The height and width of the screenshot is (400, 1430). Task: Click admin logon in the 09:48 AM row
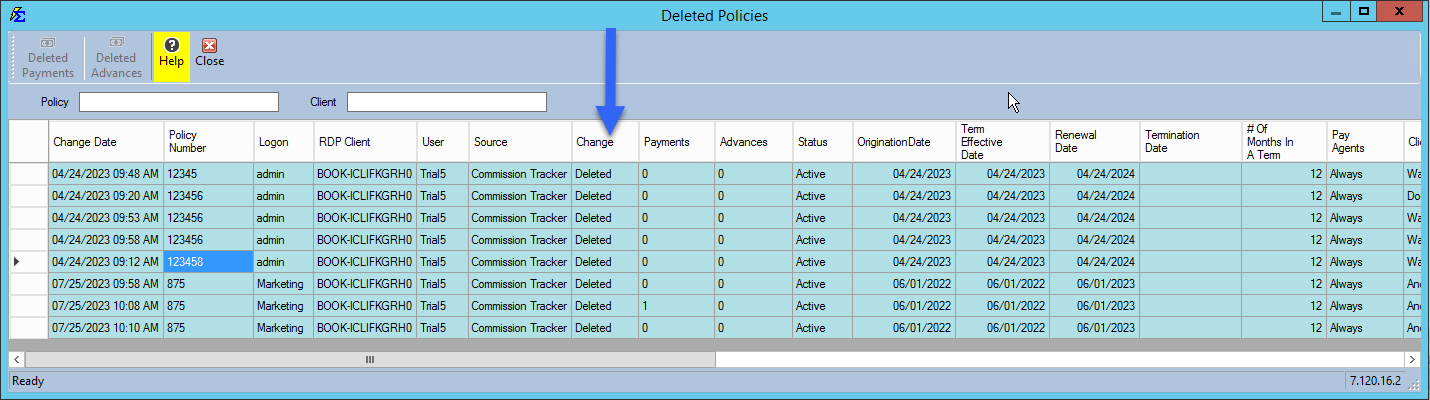283,174
